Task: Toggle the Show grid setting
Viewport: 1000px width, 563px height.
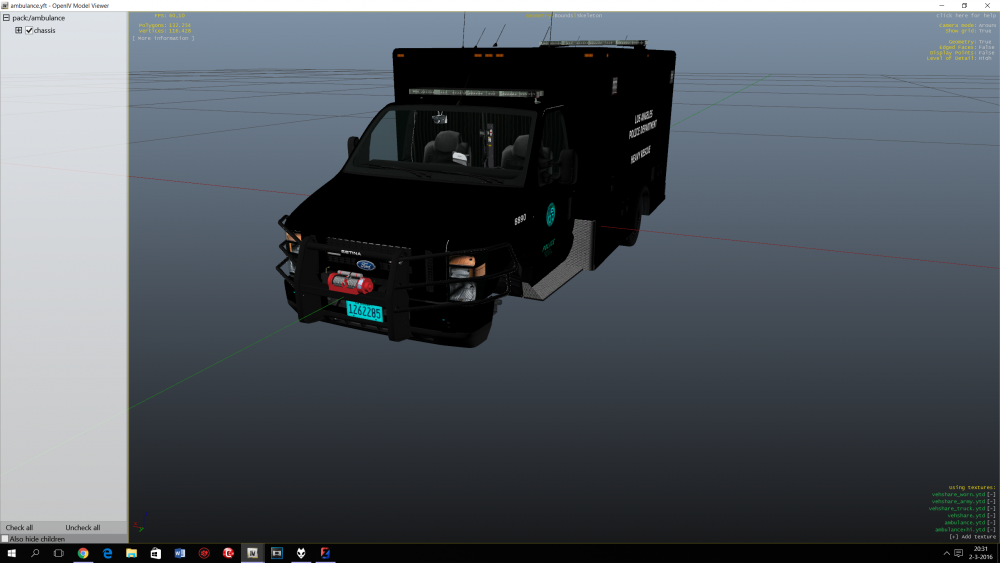Action: pyautogui.click(x=969, y=31)
